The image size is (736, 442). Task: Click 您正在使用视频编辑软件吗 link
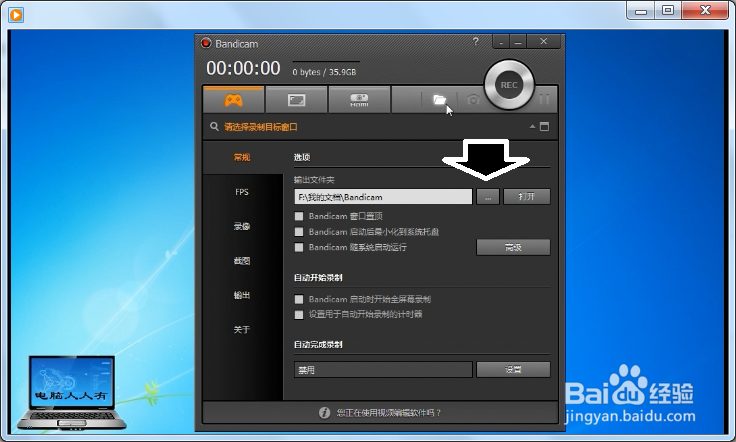tap(389, 413)
